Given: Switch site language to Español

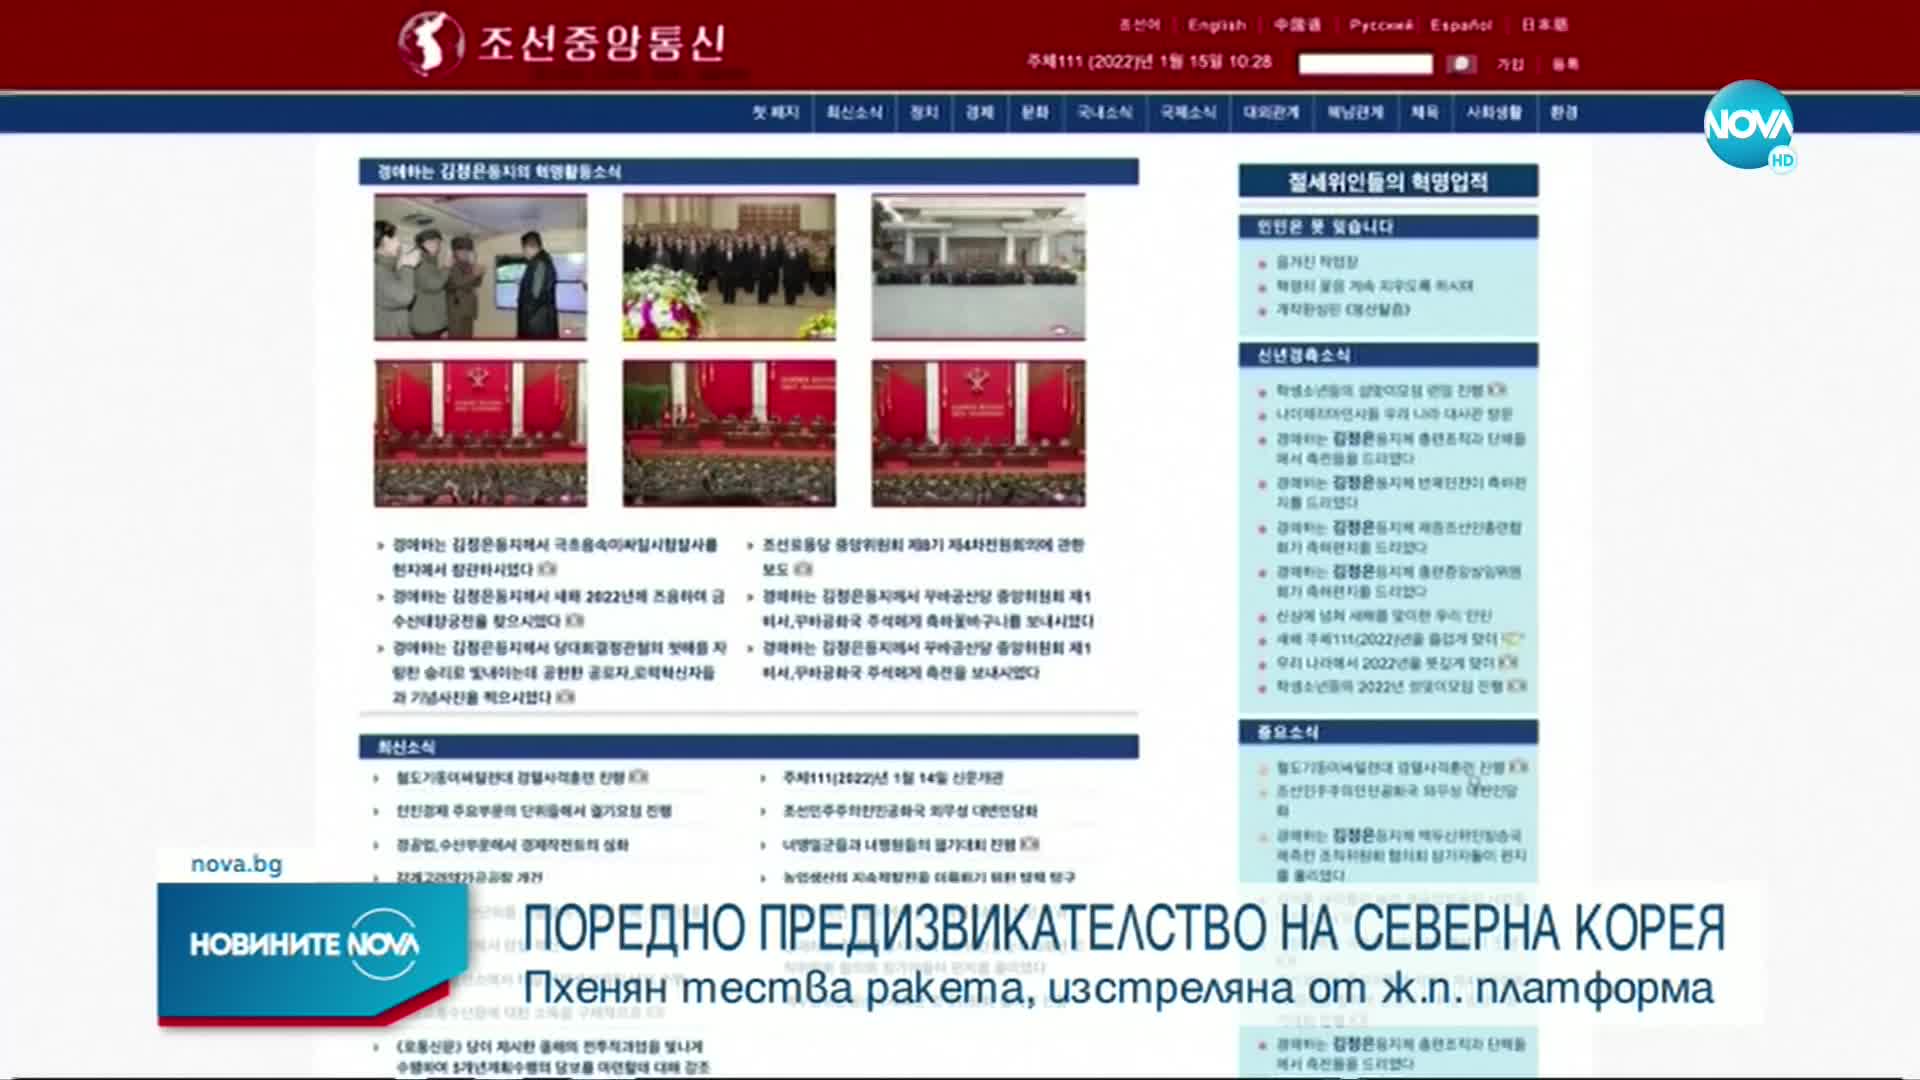Looking at the screenshot, I should (x=1461, y=25).
